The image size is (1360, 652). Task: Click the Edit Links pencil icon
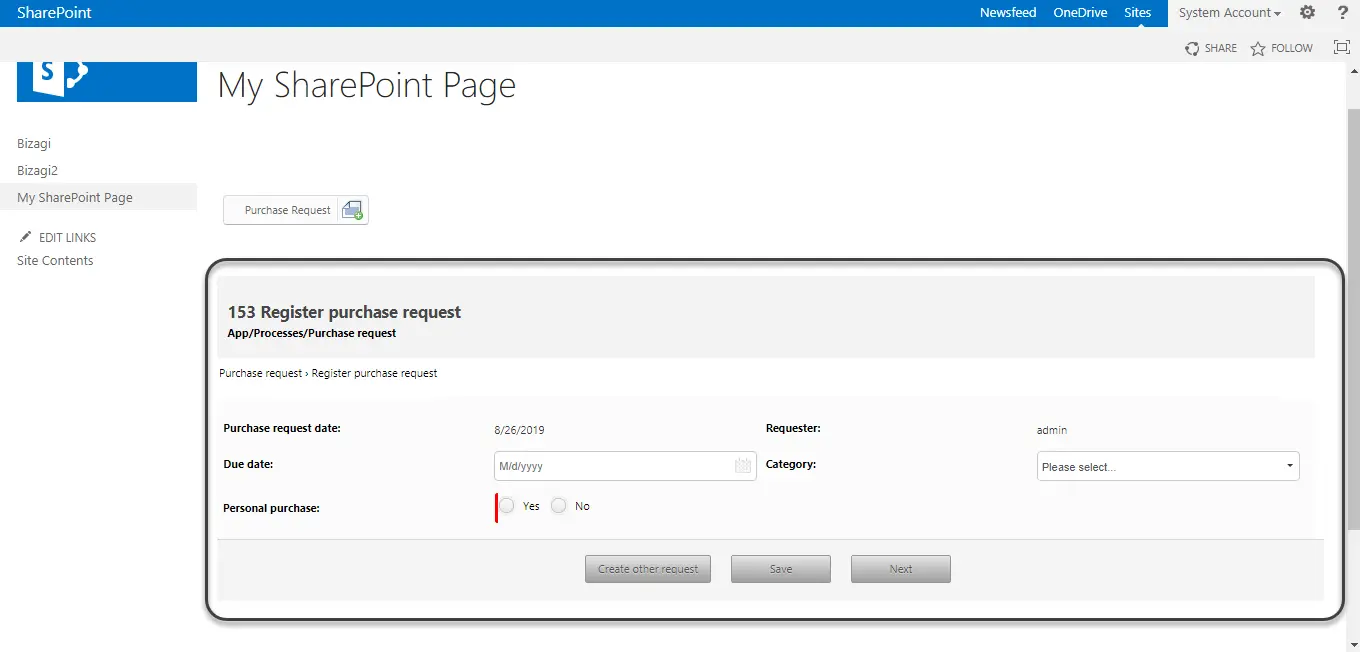tap(26, 237)
